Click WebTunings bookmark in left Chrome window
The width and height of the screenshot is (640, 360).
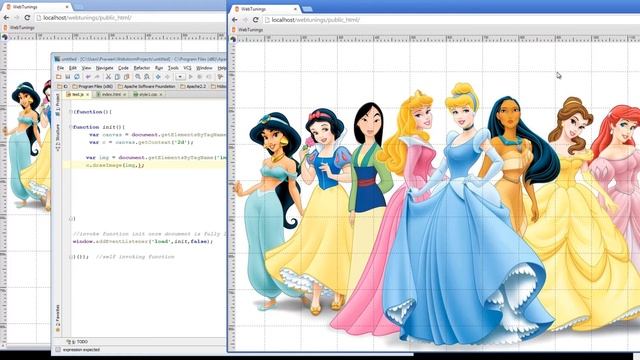coord(19,28)
